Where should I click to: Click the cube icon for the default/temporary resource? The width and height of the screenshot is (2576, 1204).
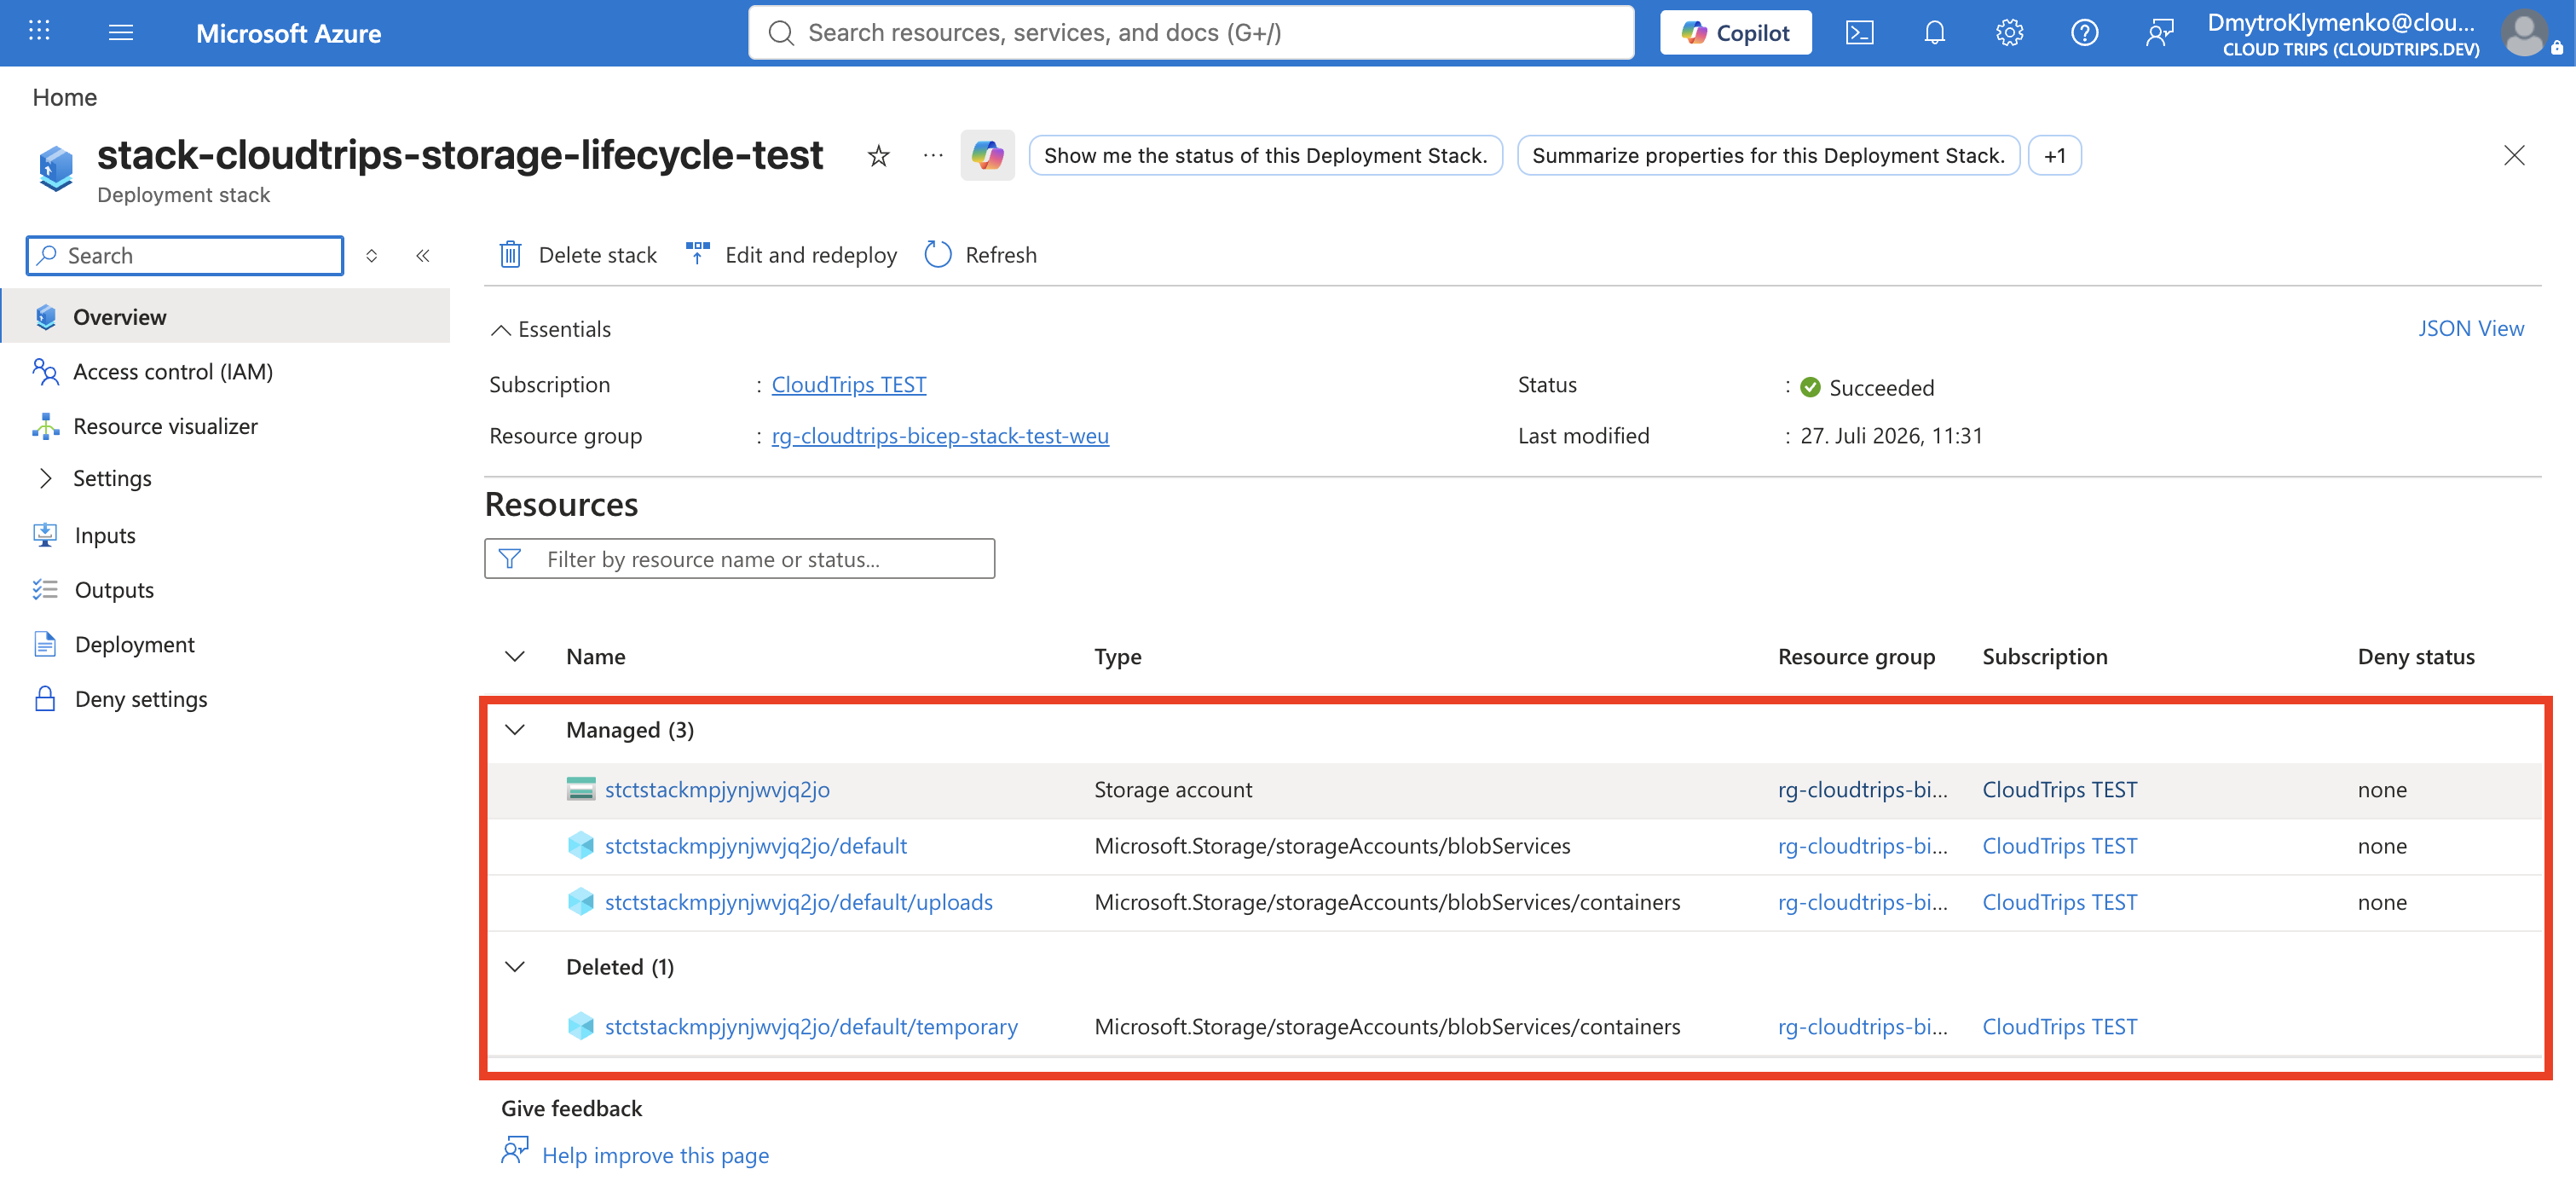point(580,1026)
